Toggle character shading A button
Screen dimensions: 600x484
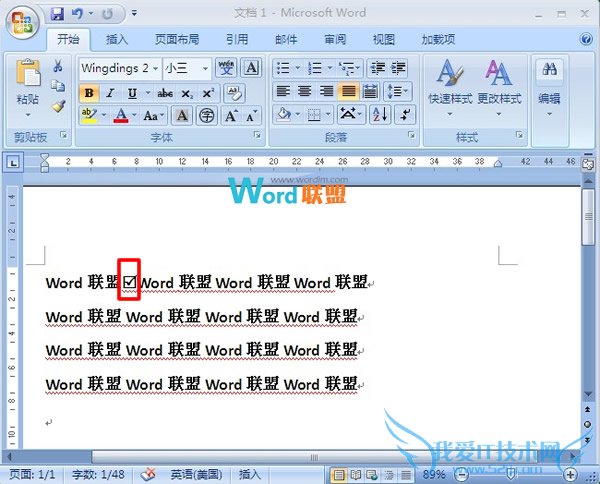pyautogui.click(x=182, y=116)
